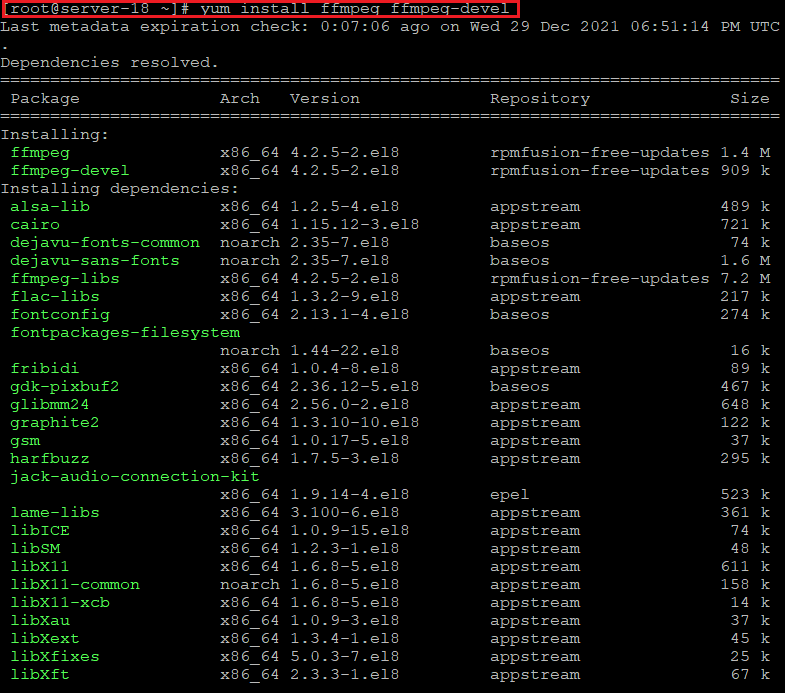
Task: Click baseos repository in fontconfig row
Action: click(x=520, y=315)
